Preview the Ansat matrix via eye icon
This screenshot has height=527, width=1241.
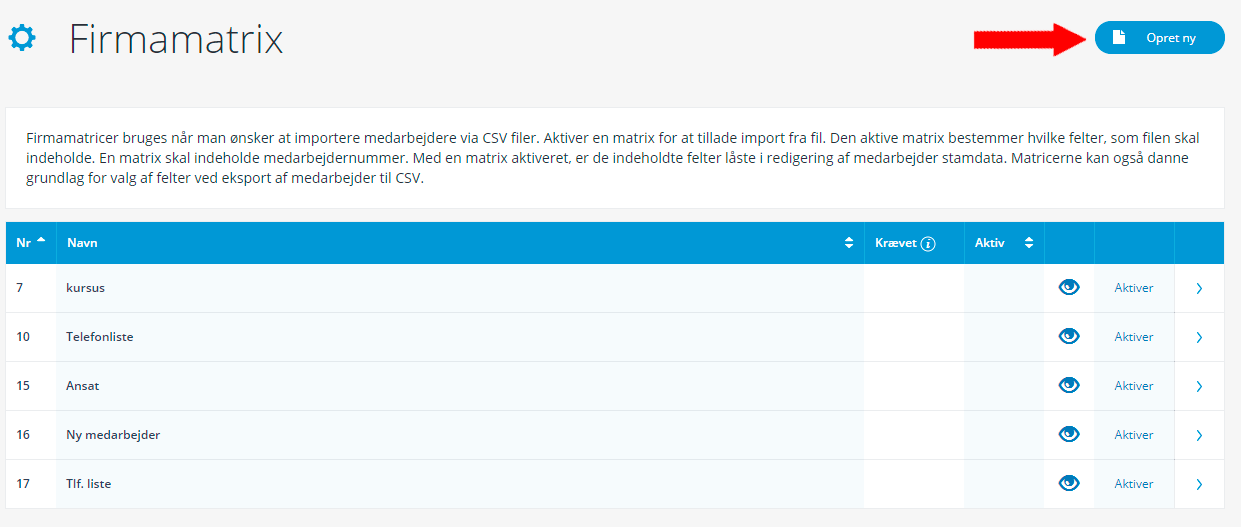click(1069, 386)
